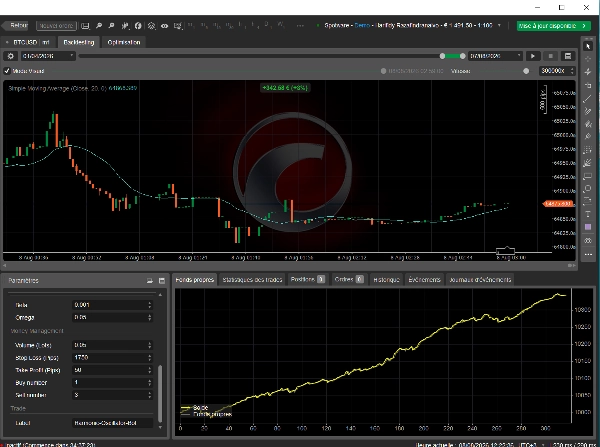This screenshot has width=600, height=447.
Task: Click the Stop Loss stepper arrows
Action: (150, 357)
